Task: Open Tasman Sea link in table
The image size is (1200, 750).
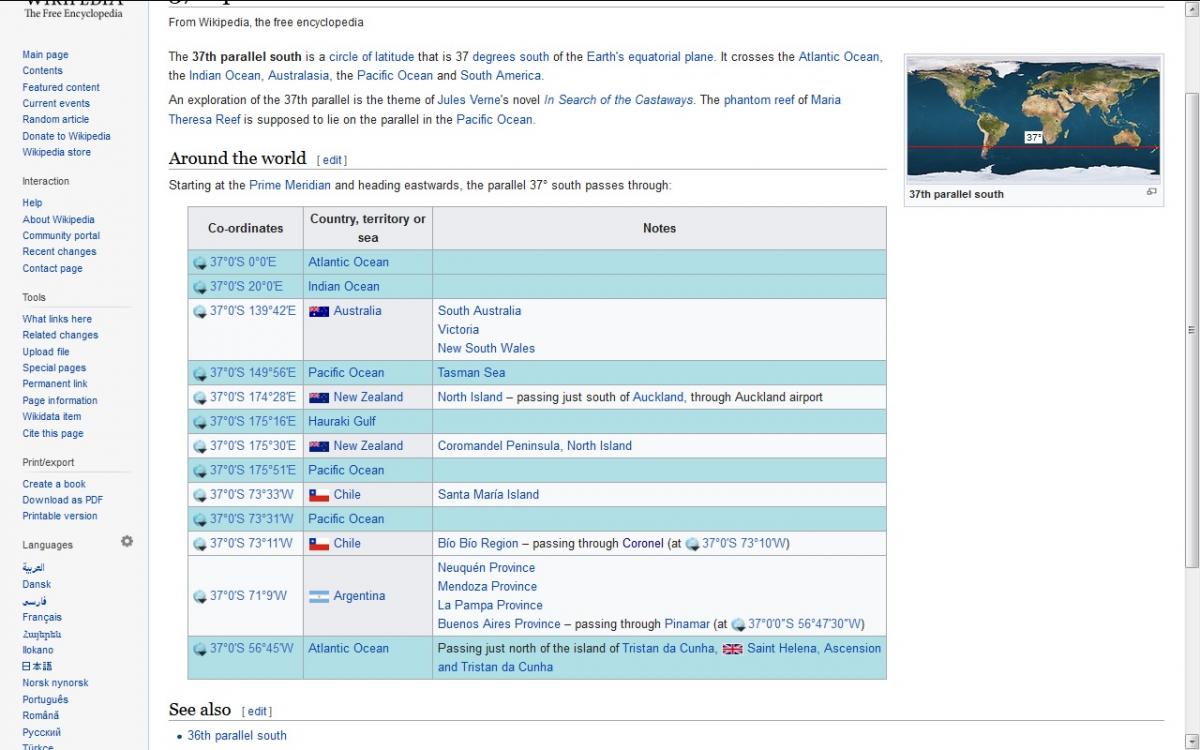Action: (x=471, y=373)
